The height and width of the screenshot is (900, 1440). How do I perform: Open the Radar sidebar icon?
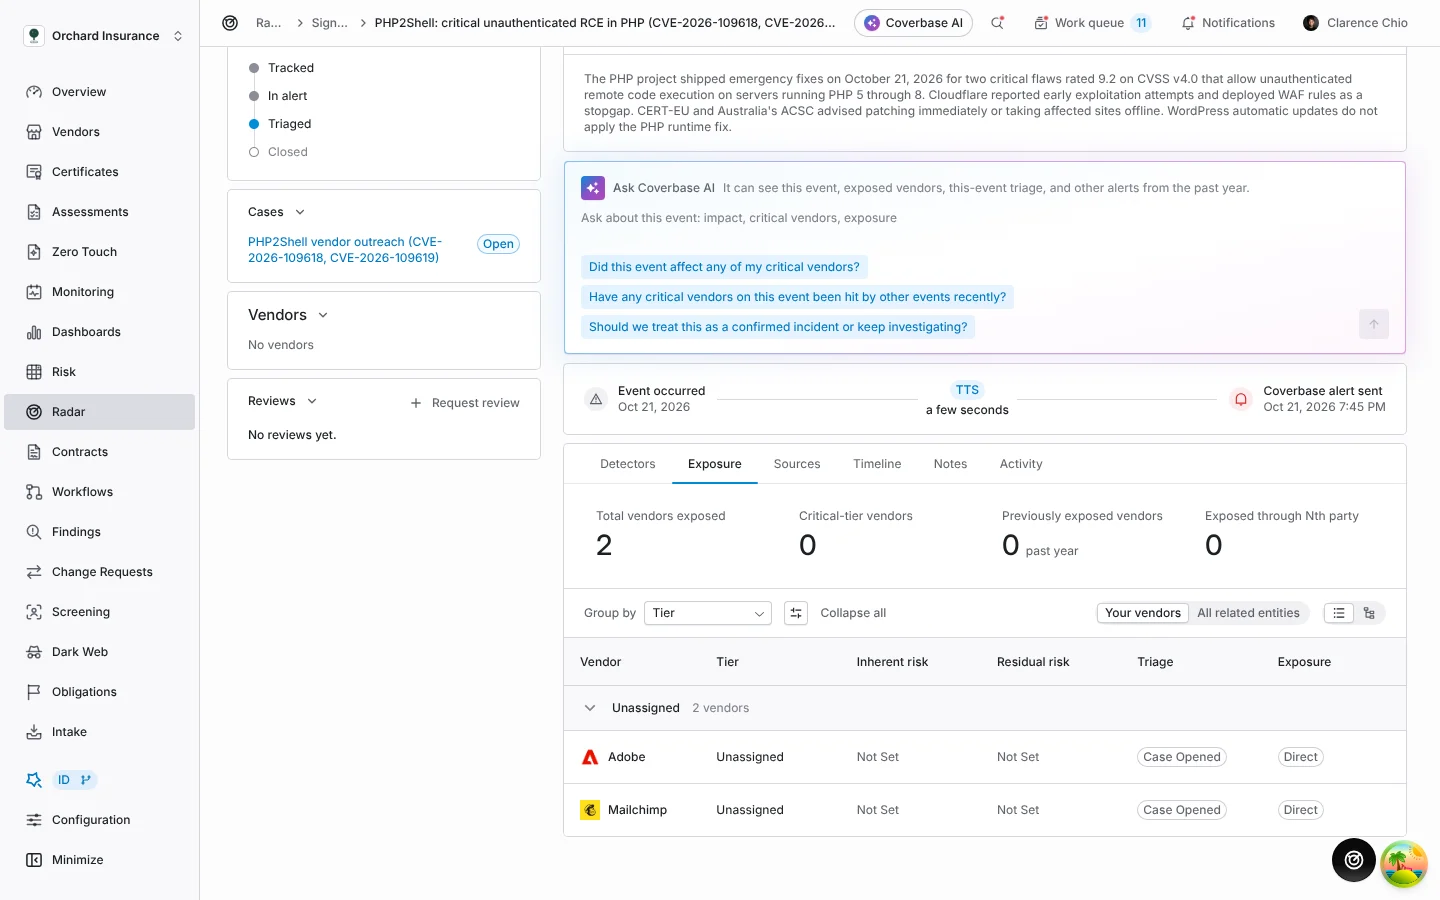tap(34, 412)
